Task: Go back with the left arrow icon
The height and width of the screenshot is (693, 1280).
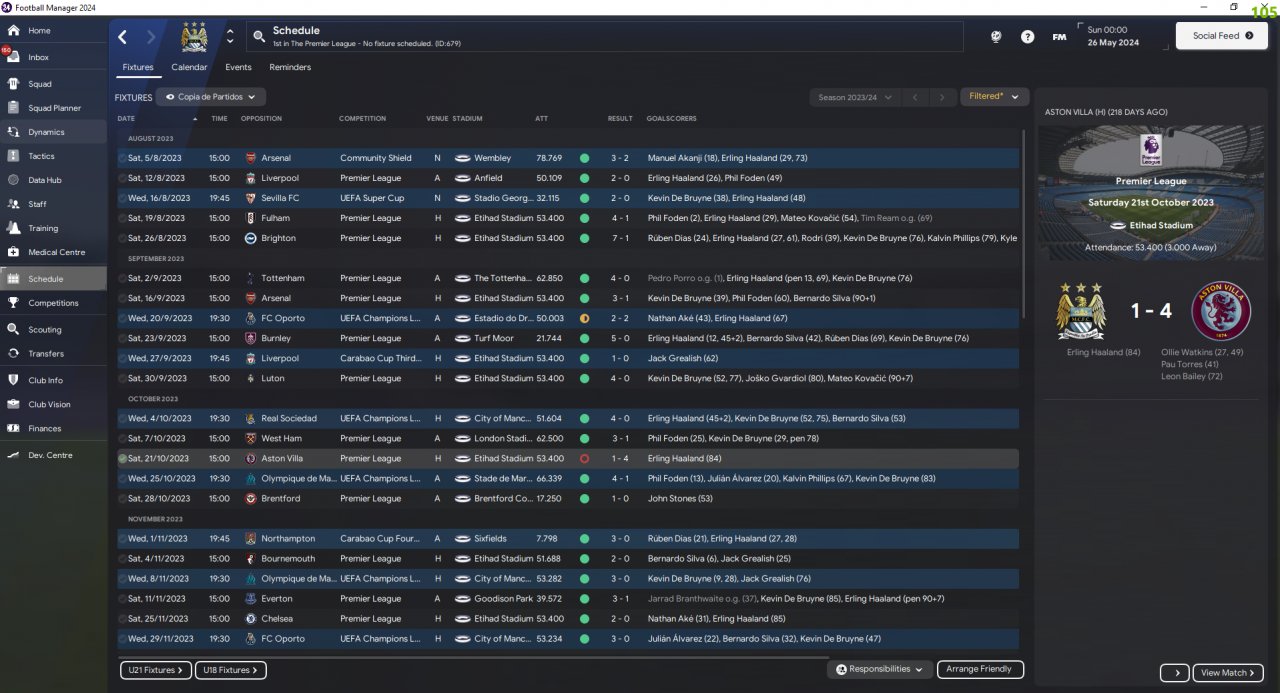Action: pyautogui.click(x=123, y=37)
